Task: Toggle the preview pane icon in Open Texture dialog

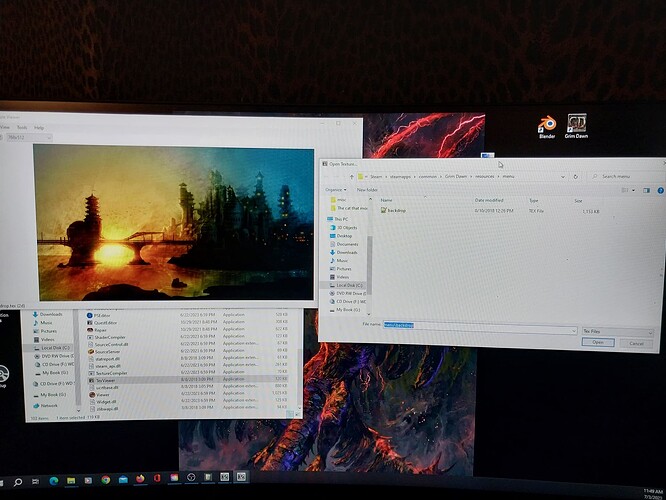Action: point(646,190)
